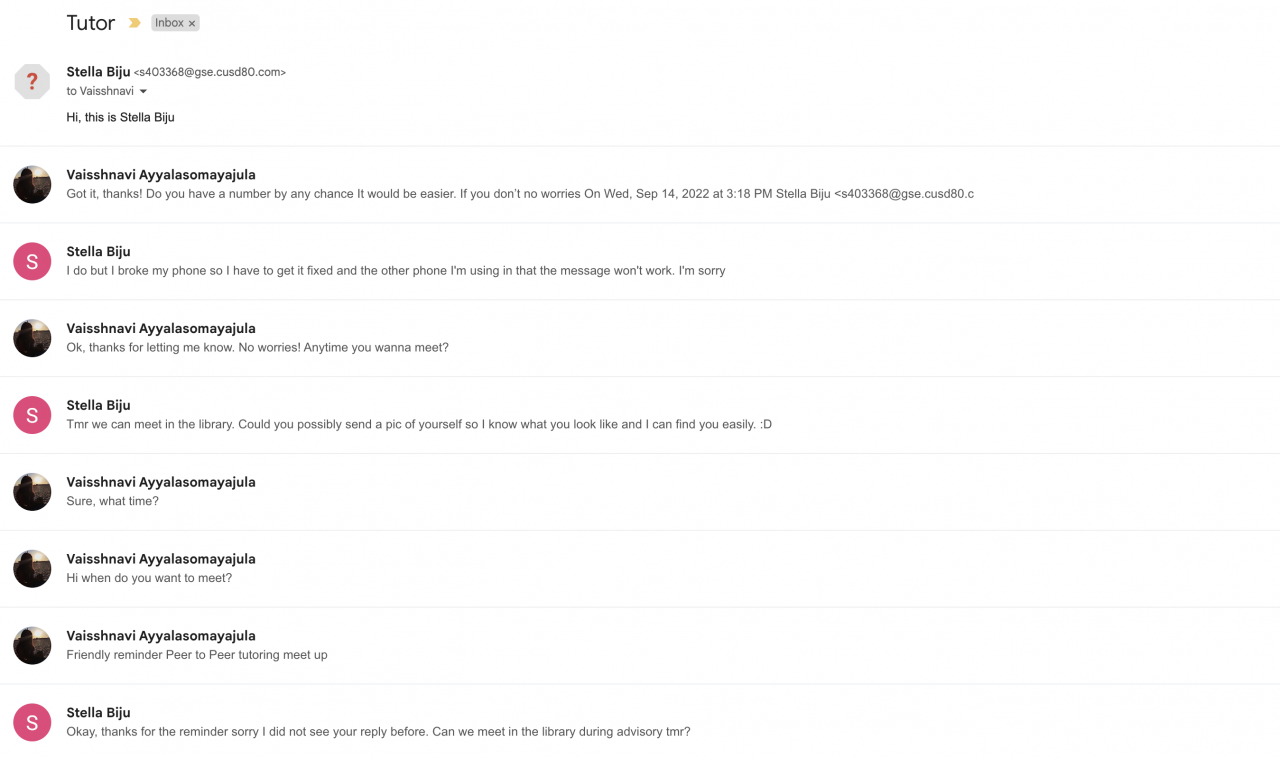Click the avatar beside 'Sure, what time?'

click(32, 492)
